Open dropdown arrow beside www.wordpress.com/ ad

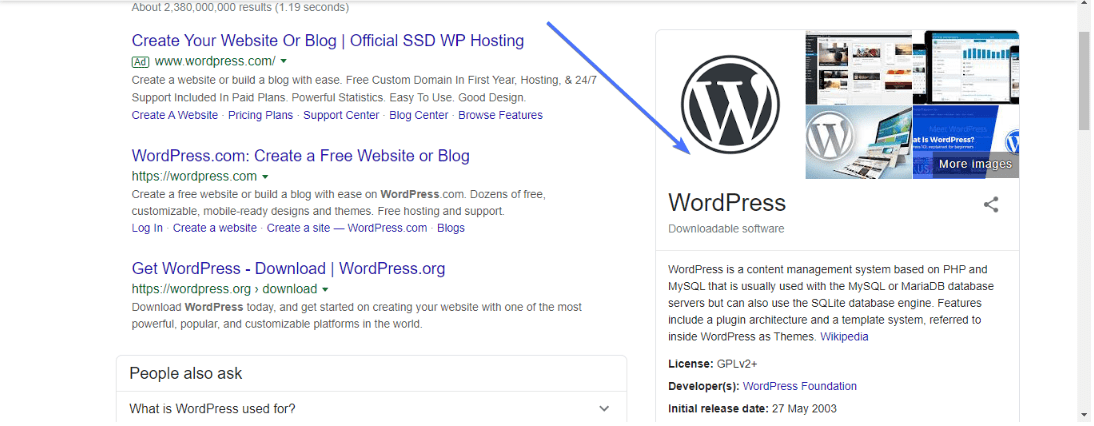pyautogui.click(x=284, y=61)
